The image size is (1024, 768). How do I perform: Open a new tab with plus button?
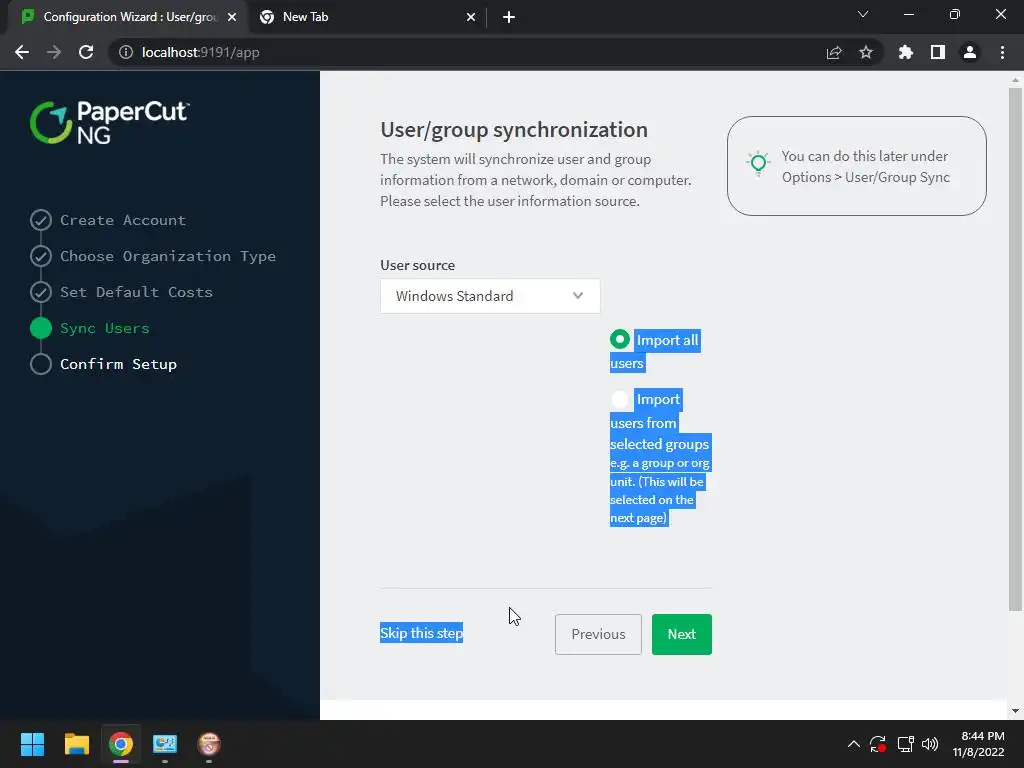pos(509,17)
